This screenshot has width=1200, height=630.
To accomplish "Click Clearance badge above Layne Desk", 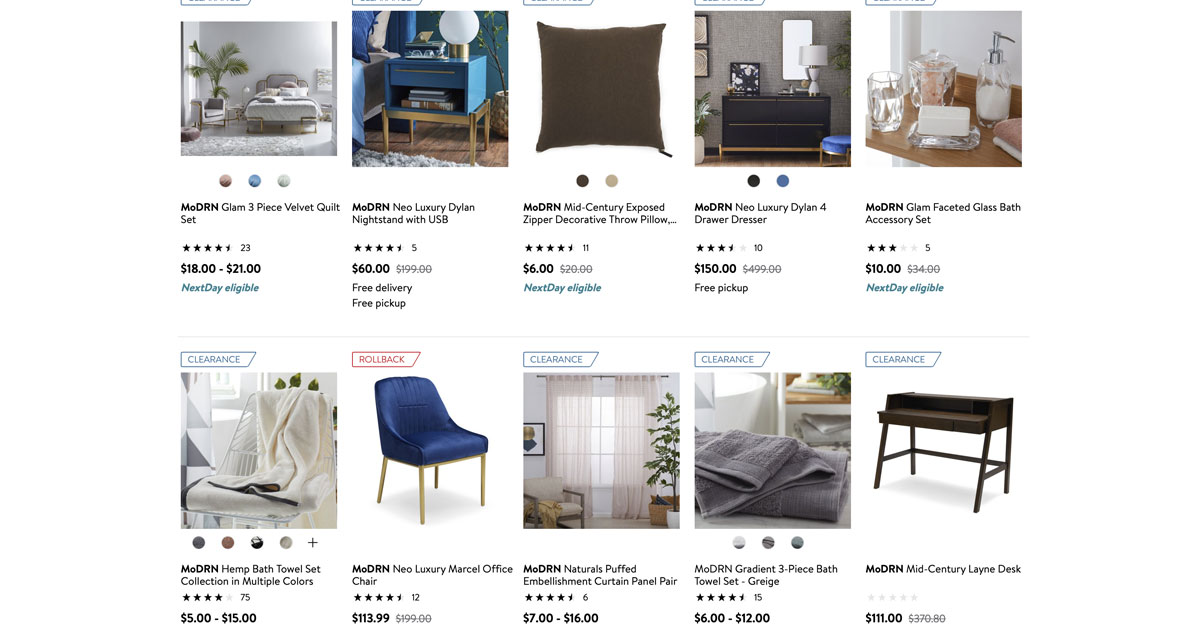I will [903, 359].
